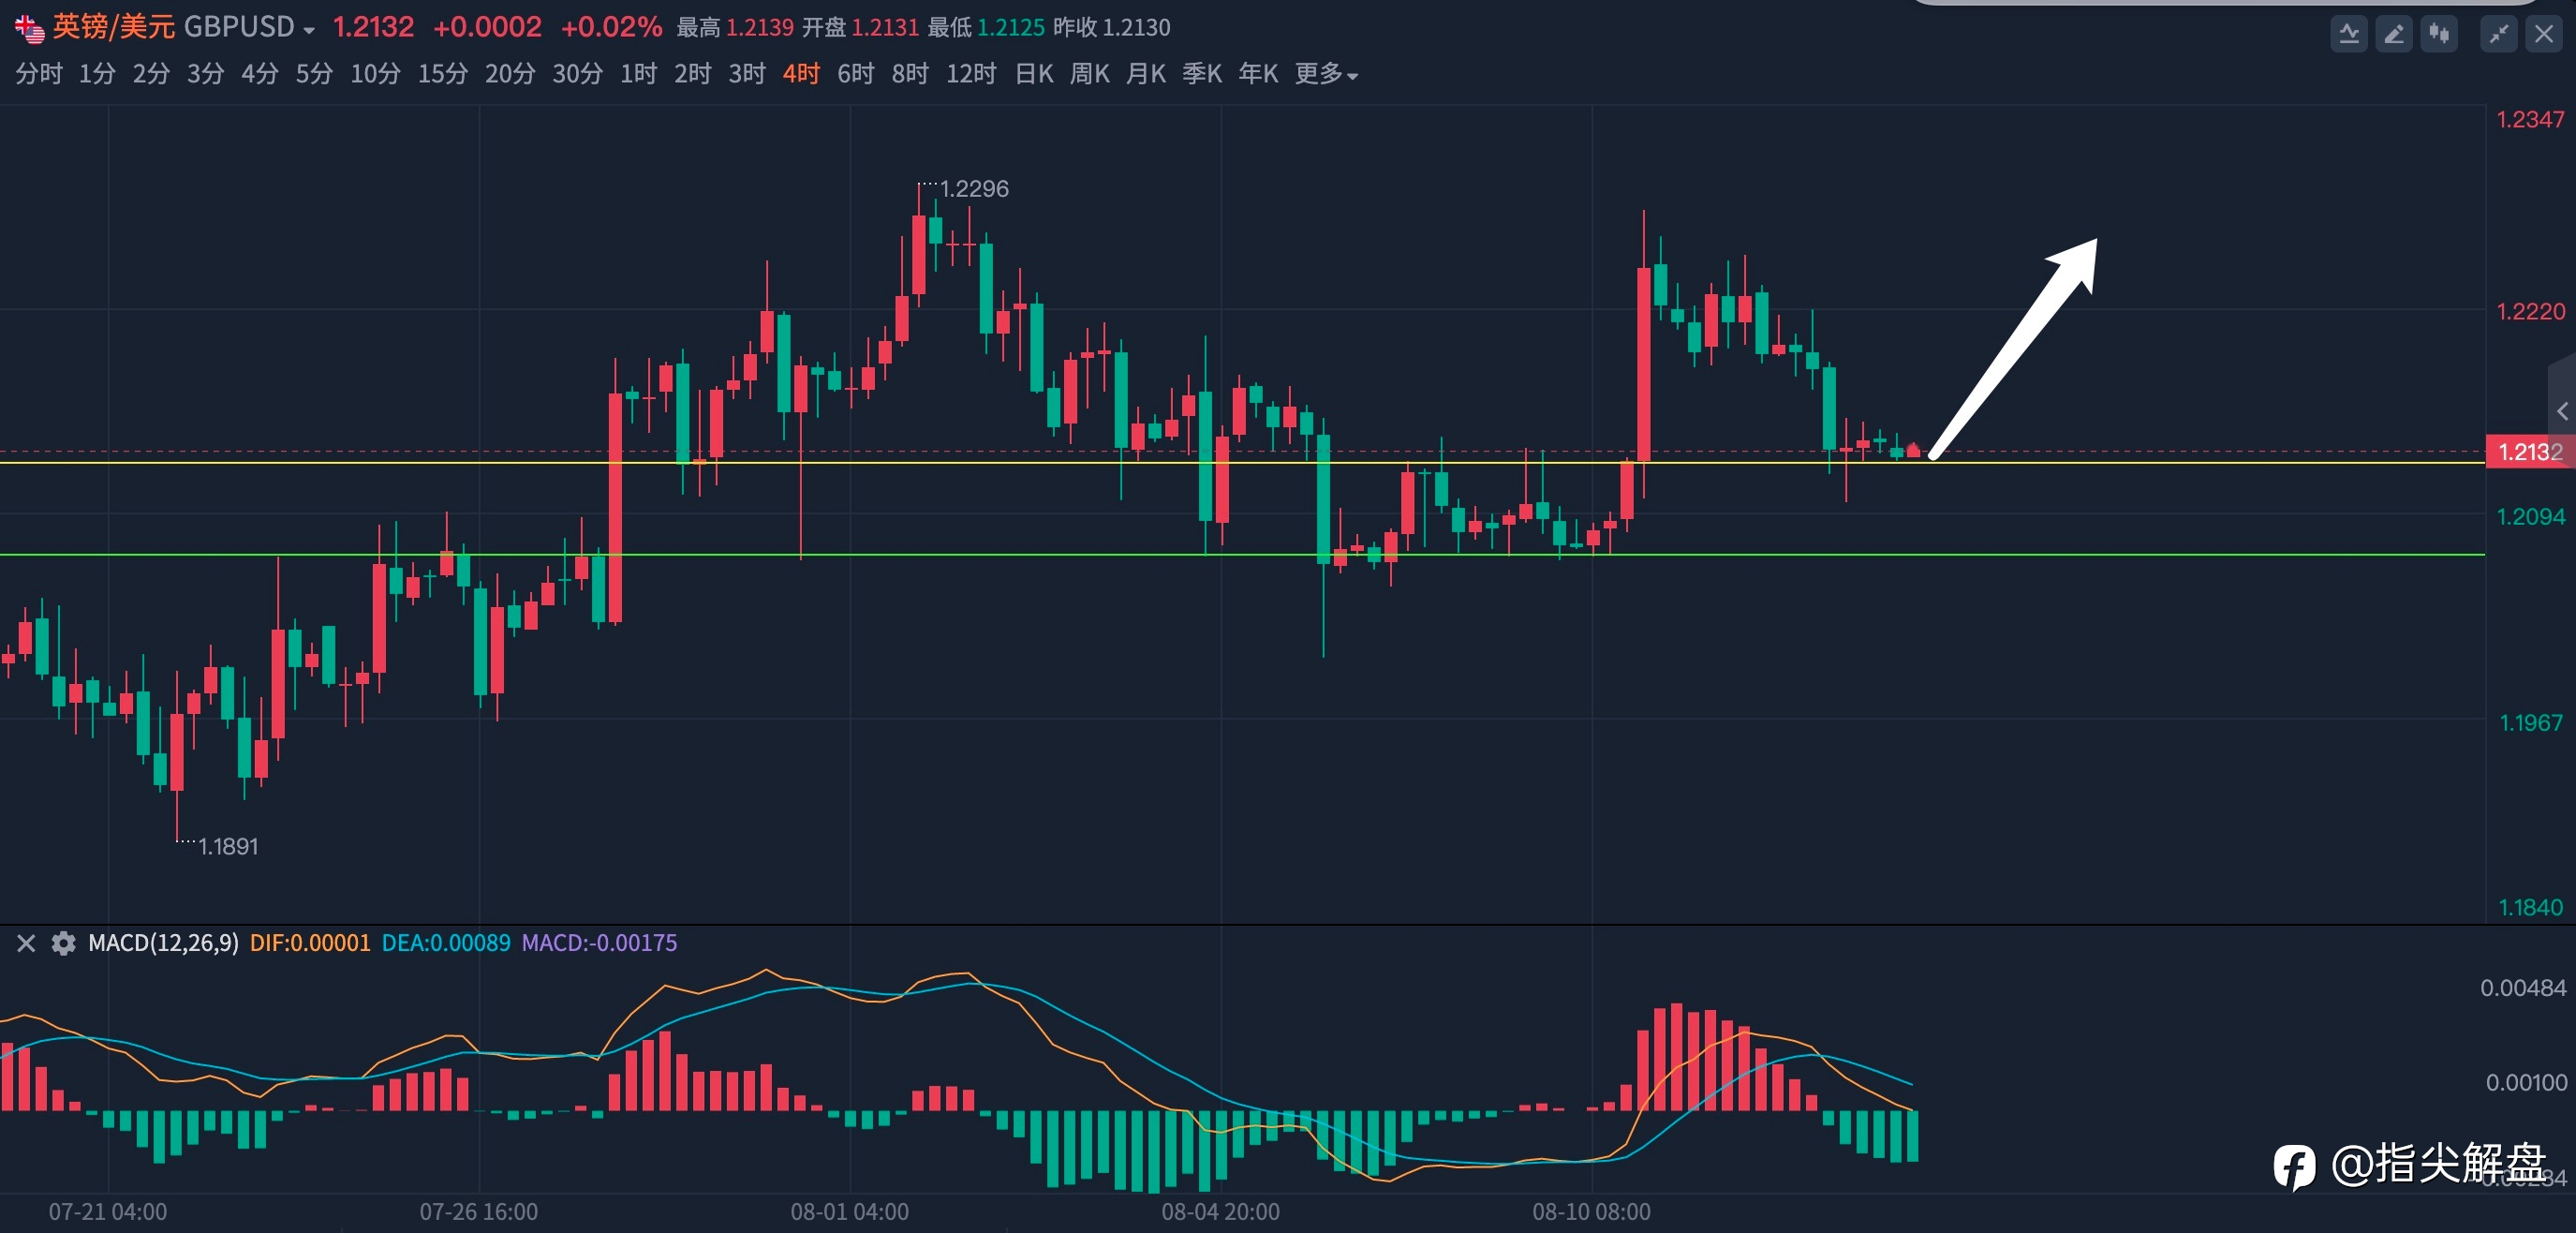
Task: Choose the 1时 hourly timeframe
Action: coord(638,74)
